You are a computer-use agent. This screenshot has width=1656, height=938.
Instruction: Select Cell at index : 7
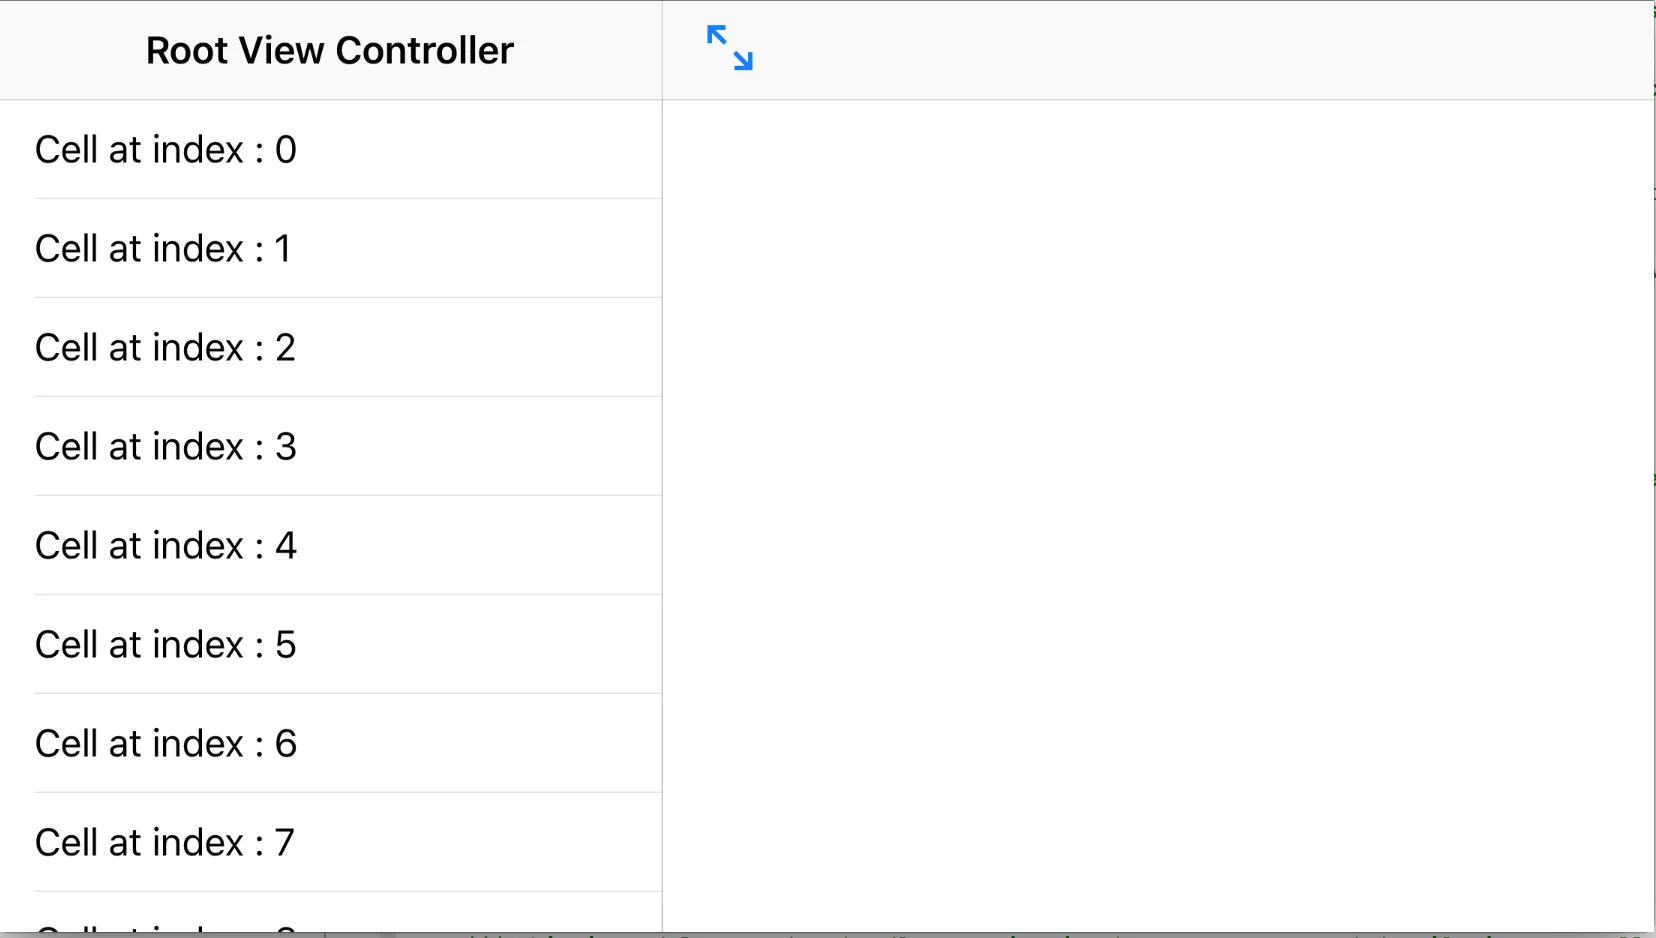tap(165, 843)
